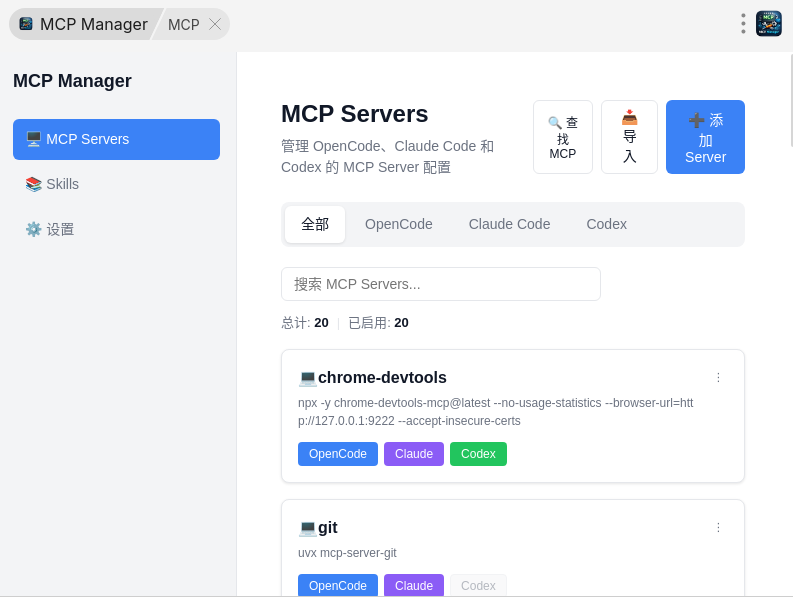Enable Codex for git server
Viewport: 793px width, 597px height.
coord(478,585)
